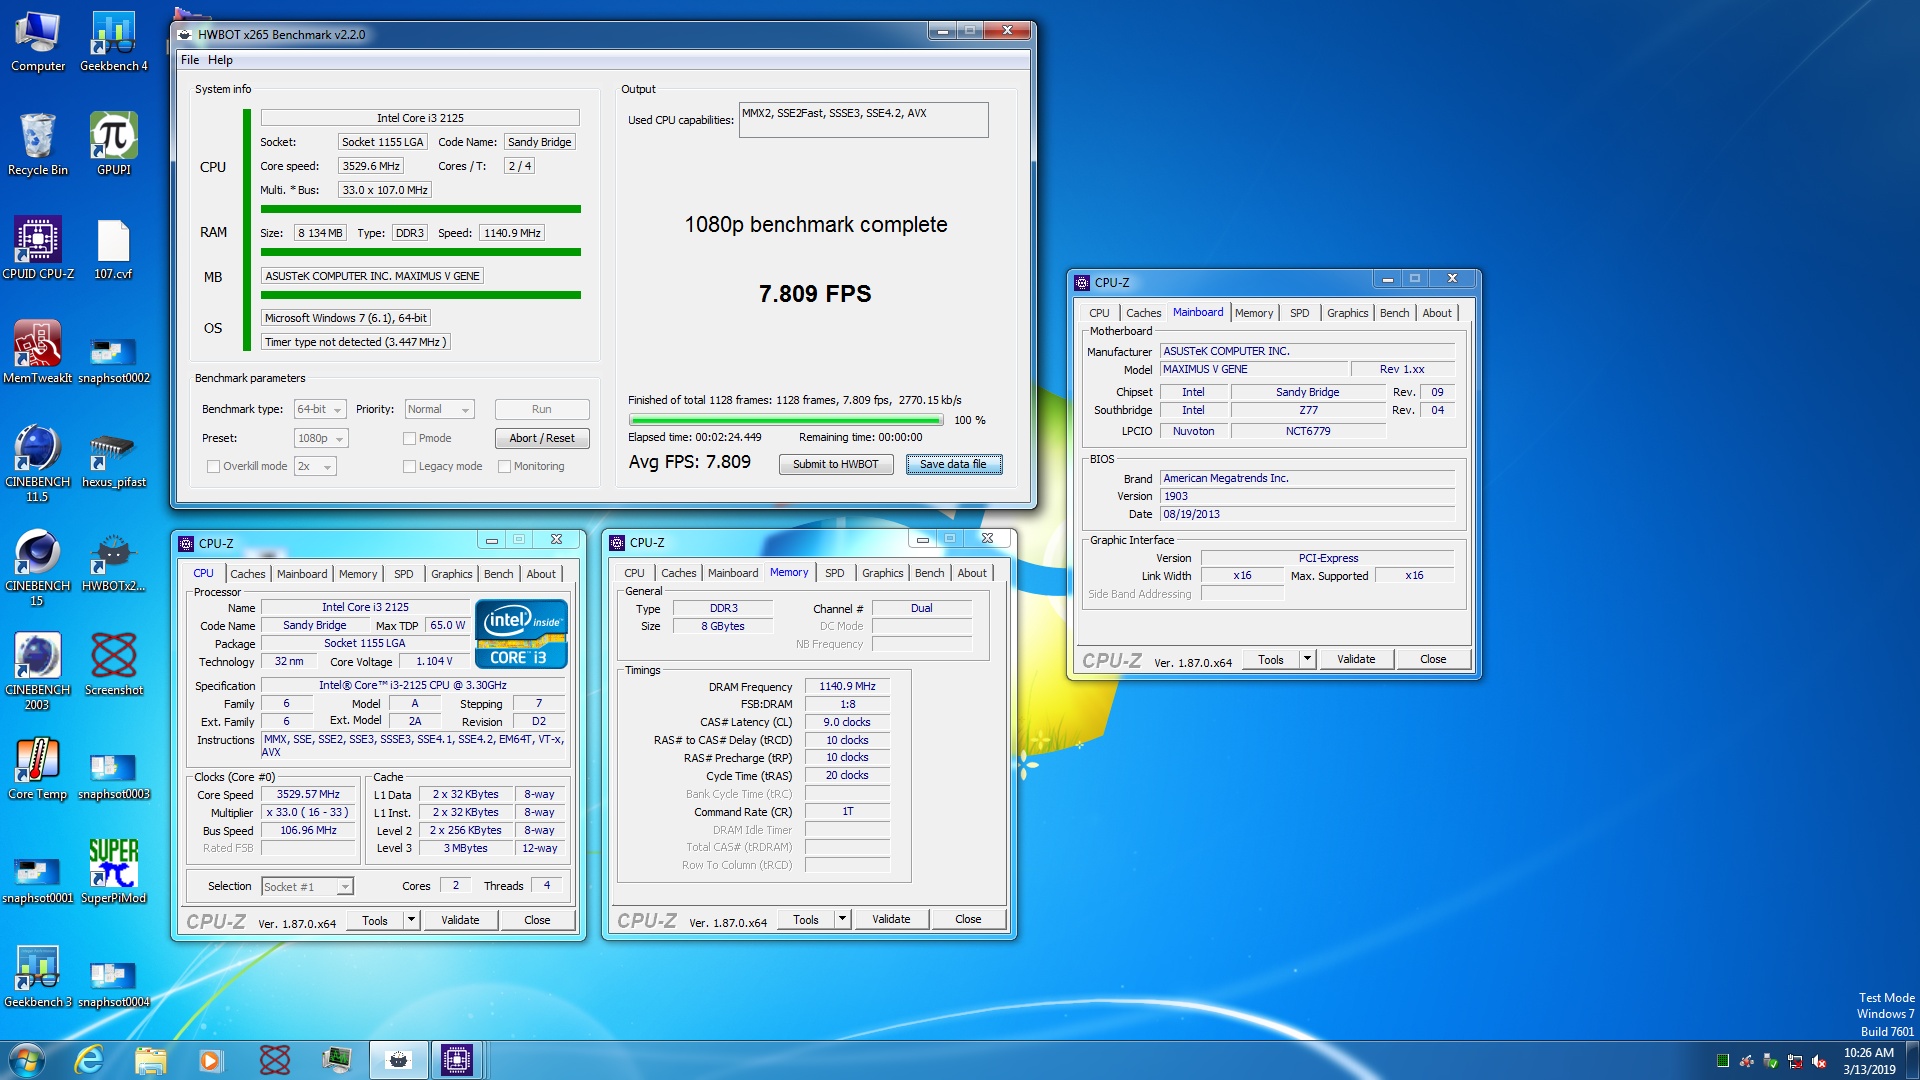Launch CINEBENCH 11.5 shortcut

[38, 463]
